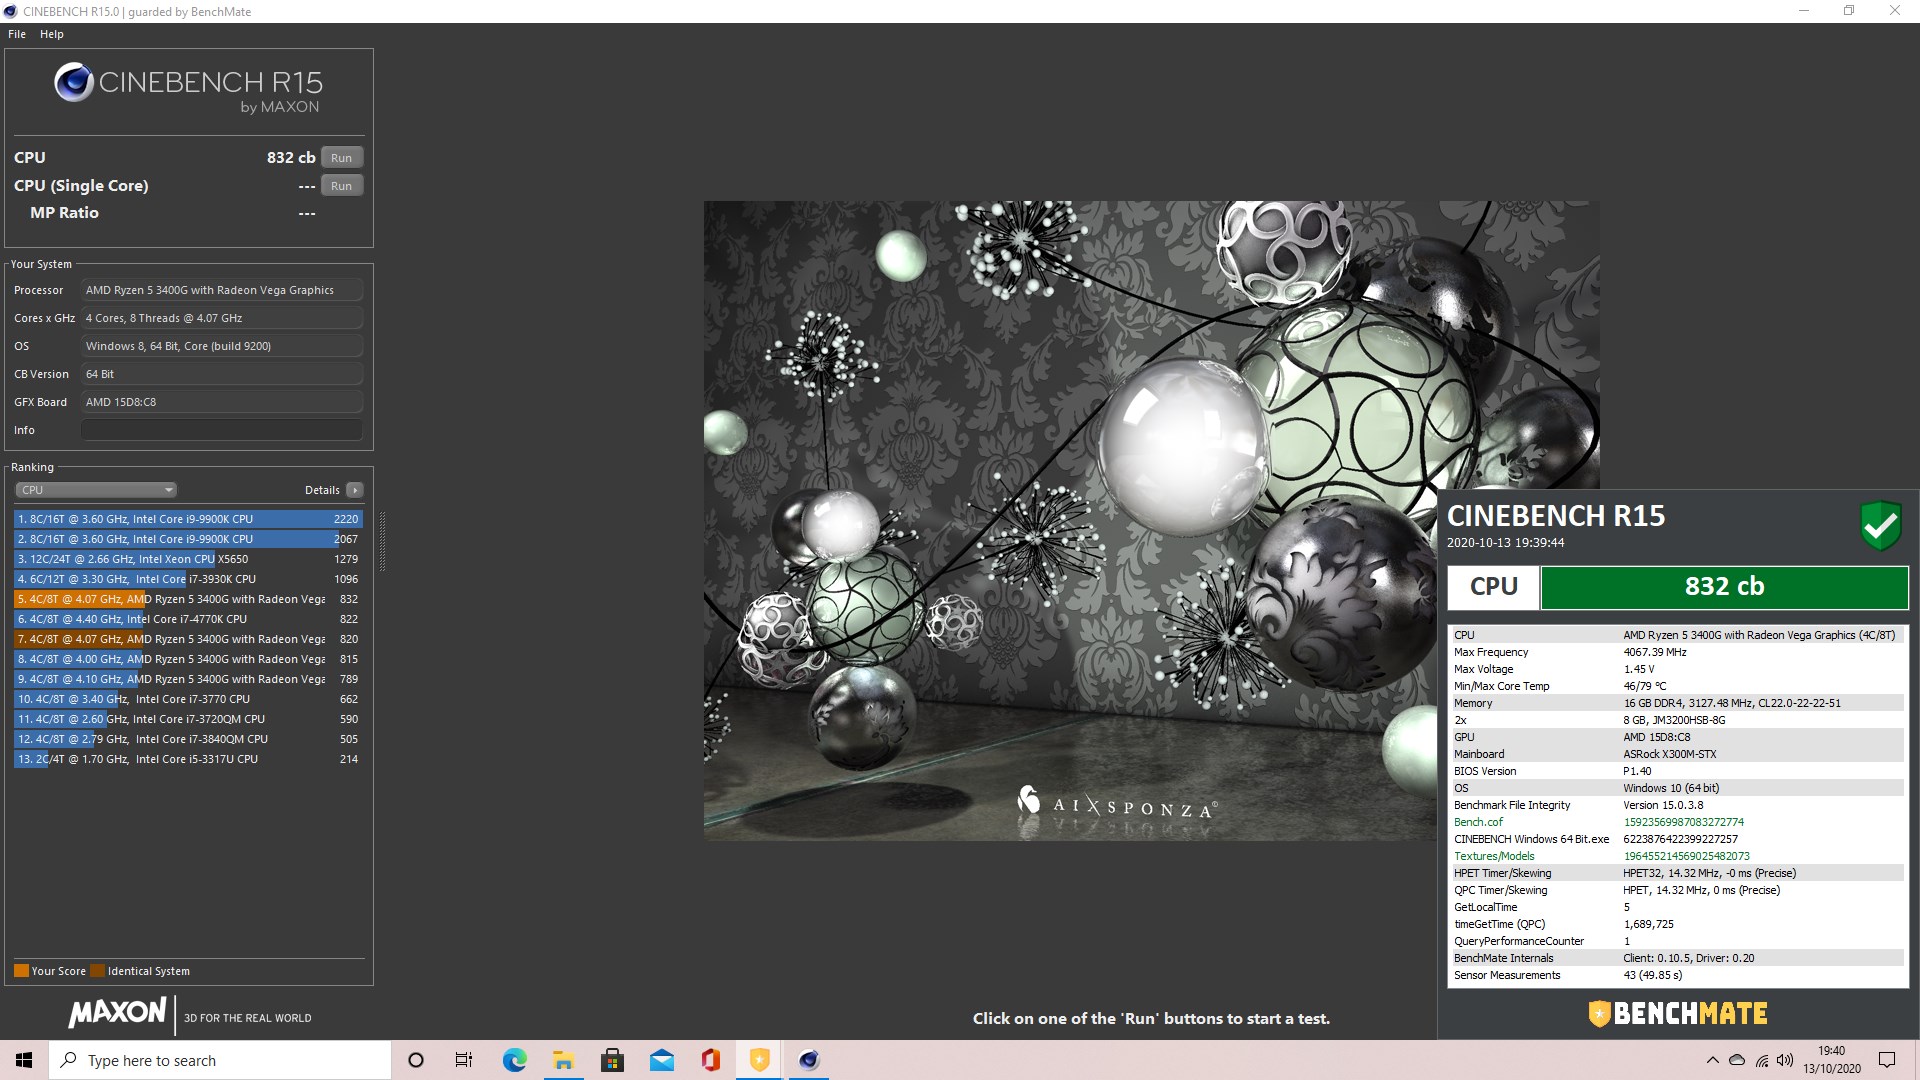Click the taskbar search box
Screen dimensions: 1920x1080
[220, 1060]
